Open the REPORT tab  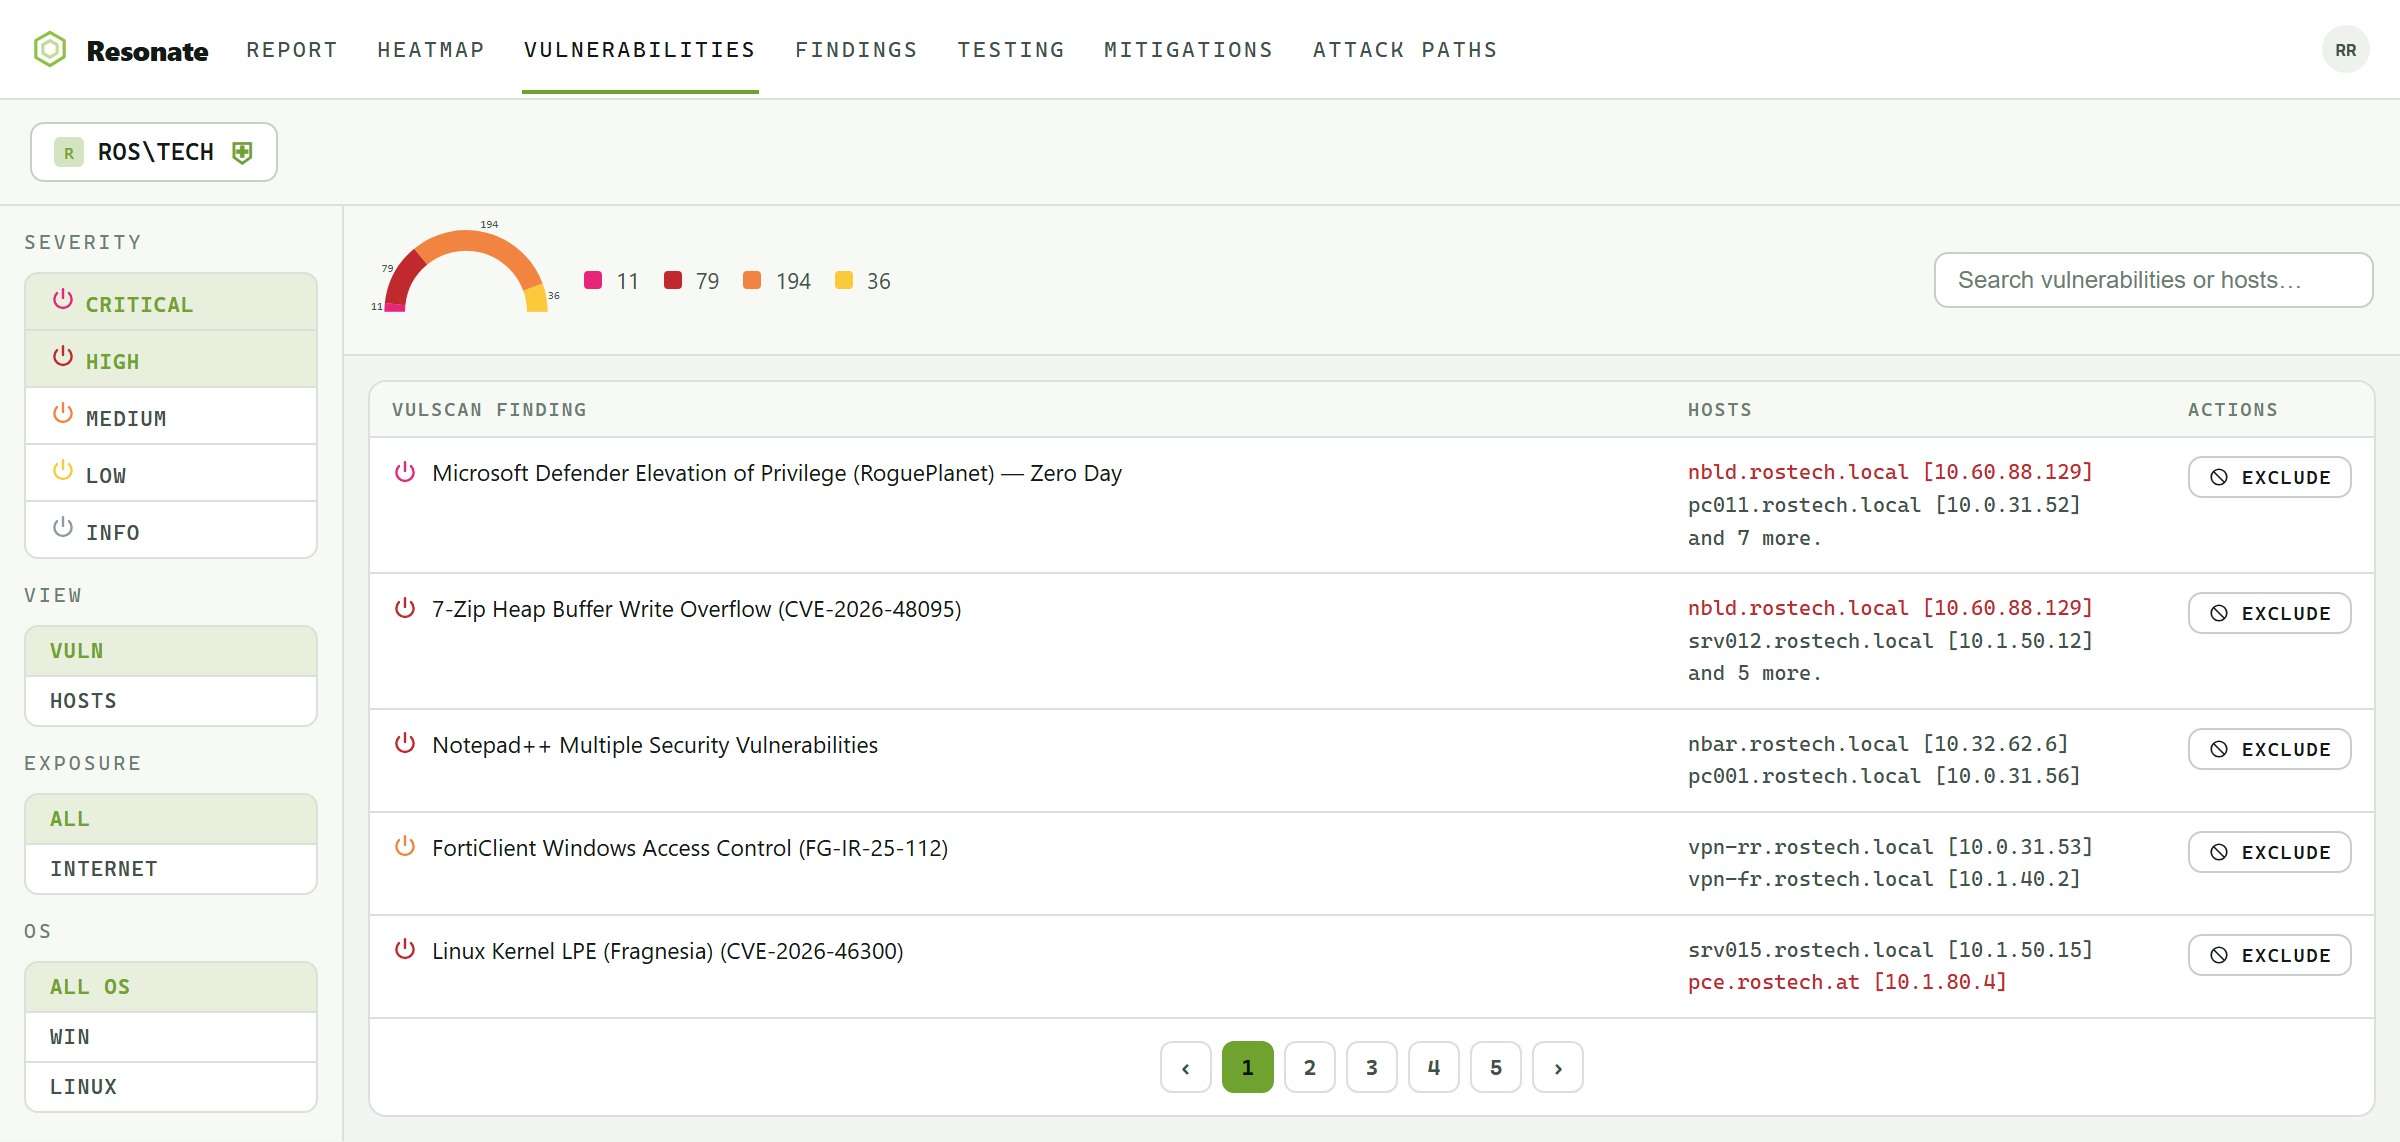[292, 50]
